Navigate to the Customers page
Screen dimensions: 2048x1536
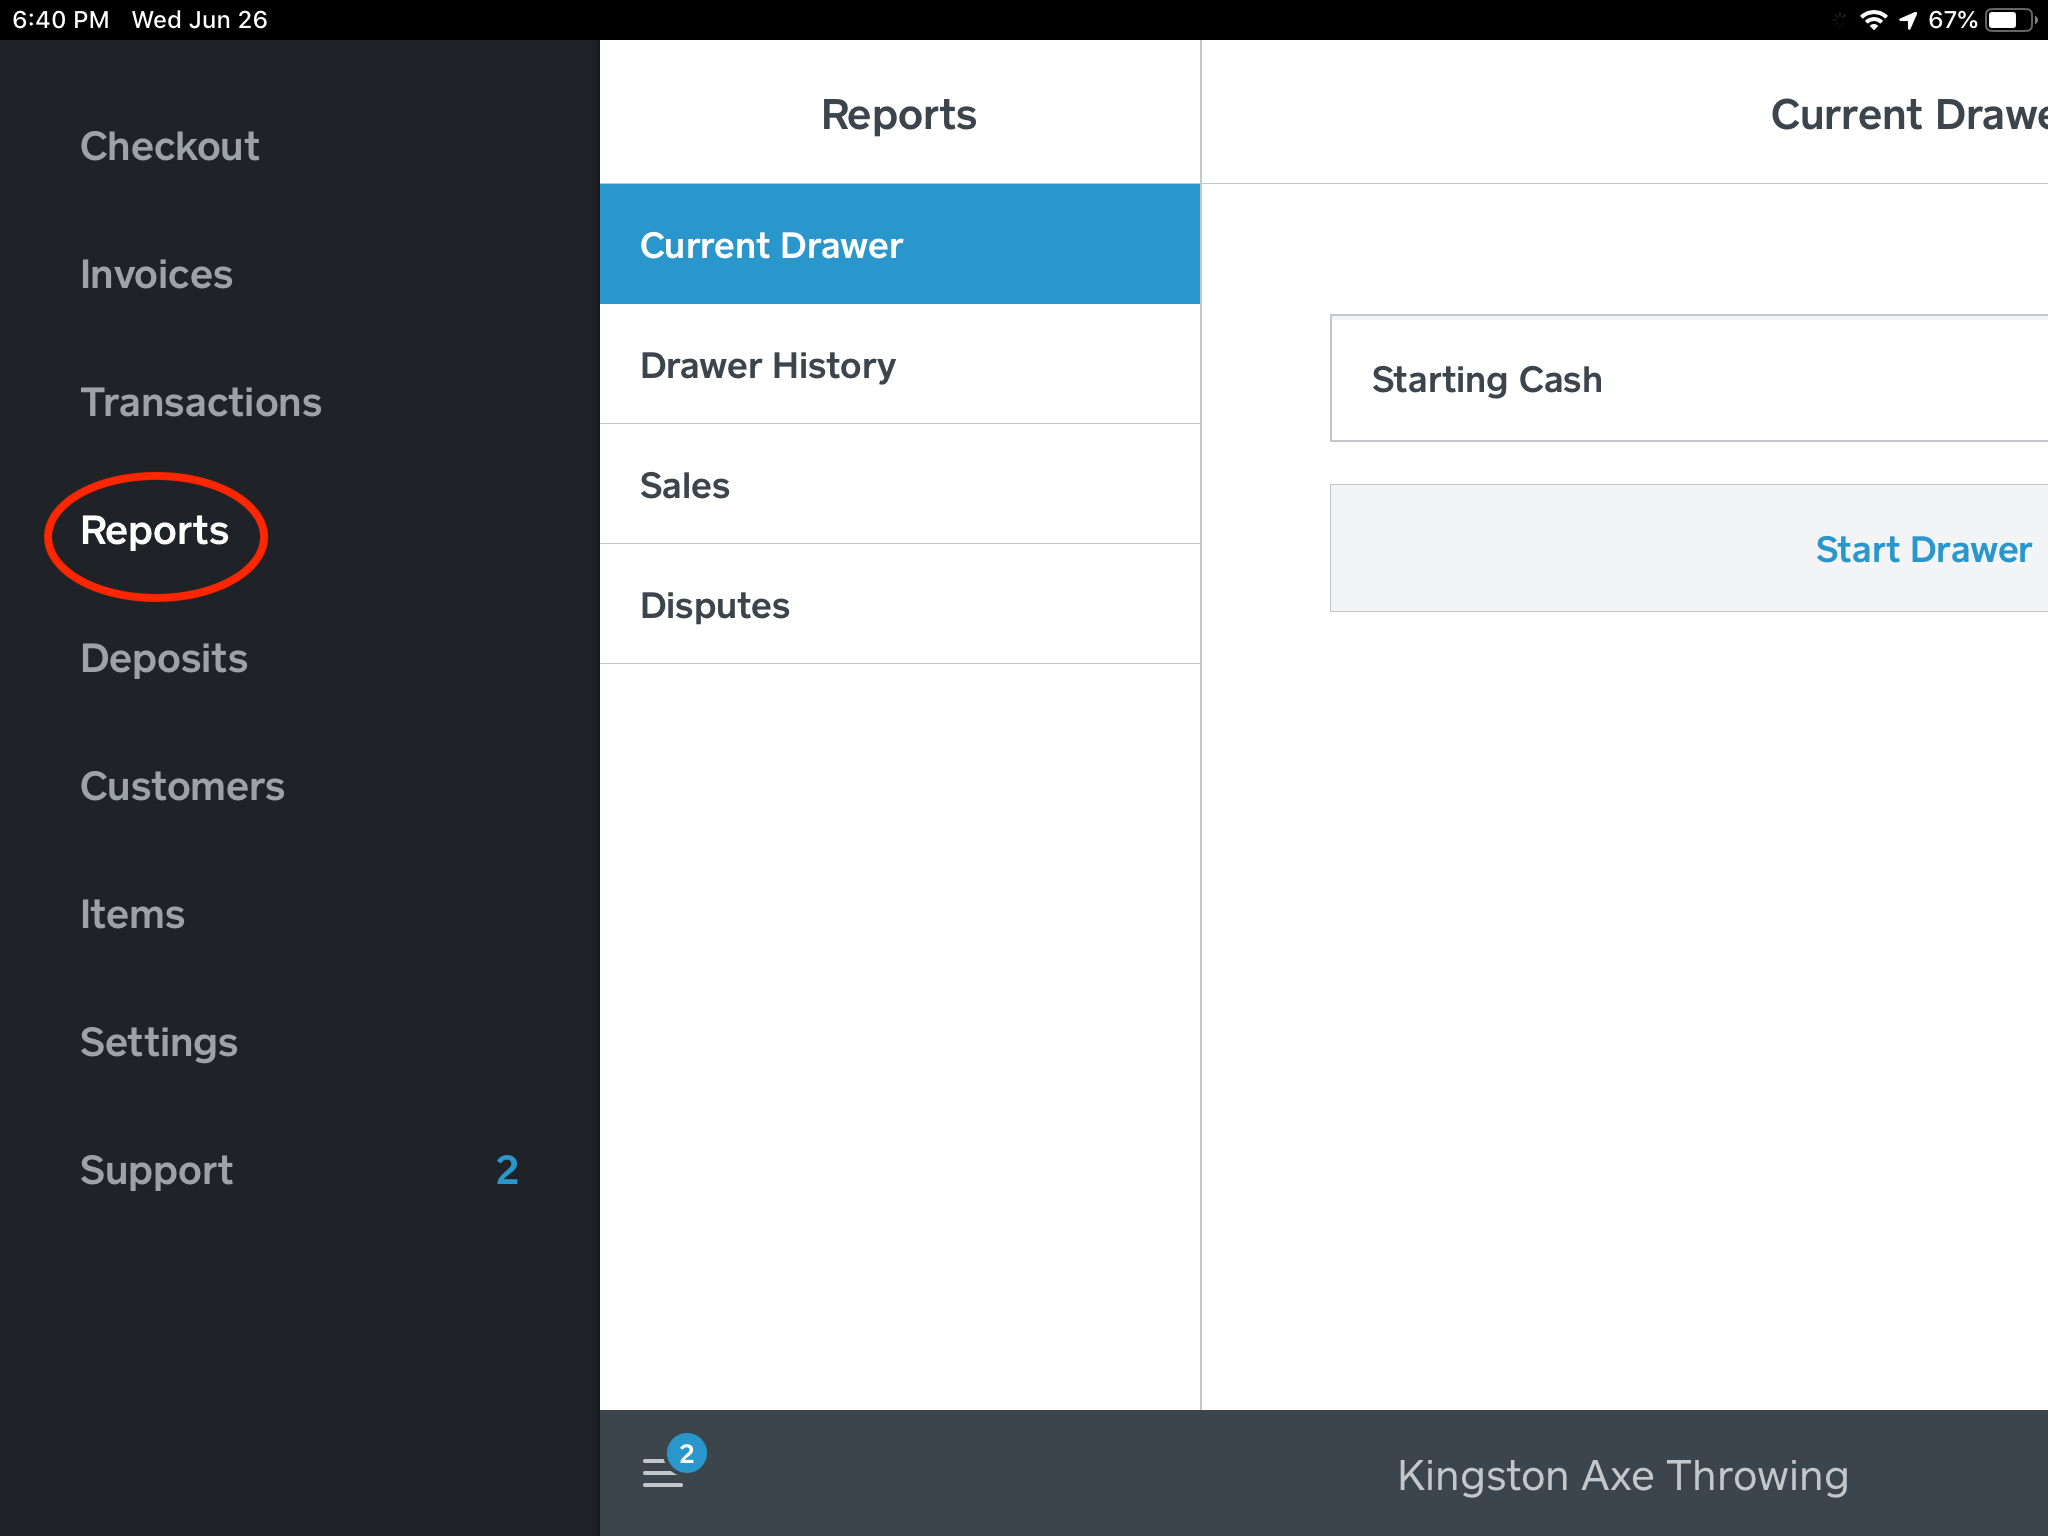(183, 787)
